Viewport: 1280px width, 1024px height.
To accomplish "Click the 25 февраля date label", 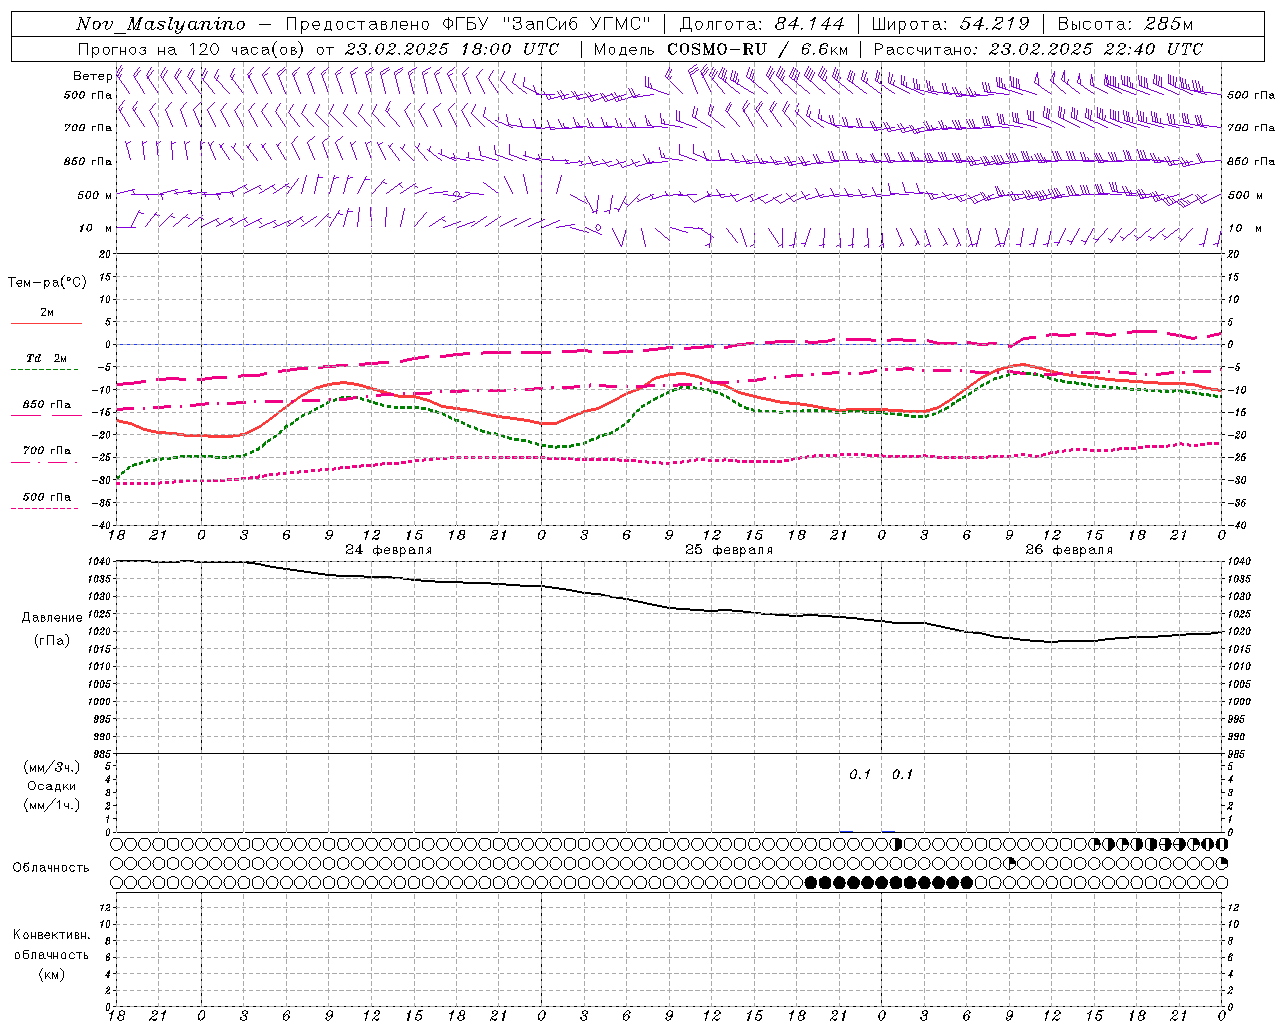I will [x=729, y=550].
